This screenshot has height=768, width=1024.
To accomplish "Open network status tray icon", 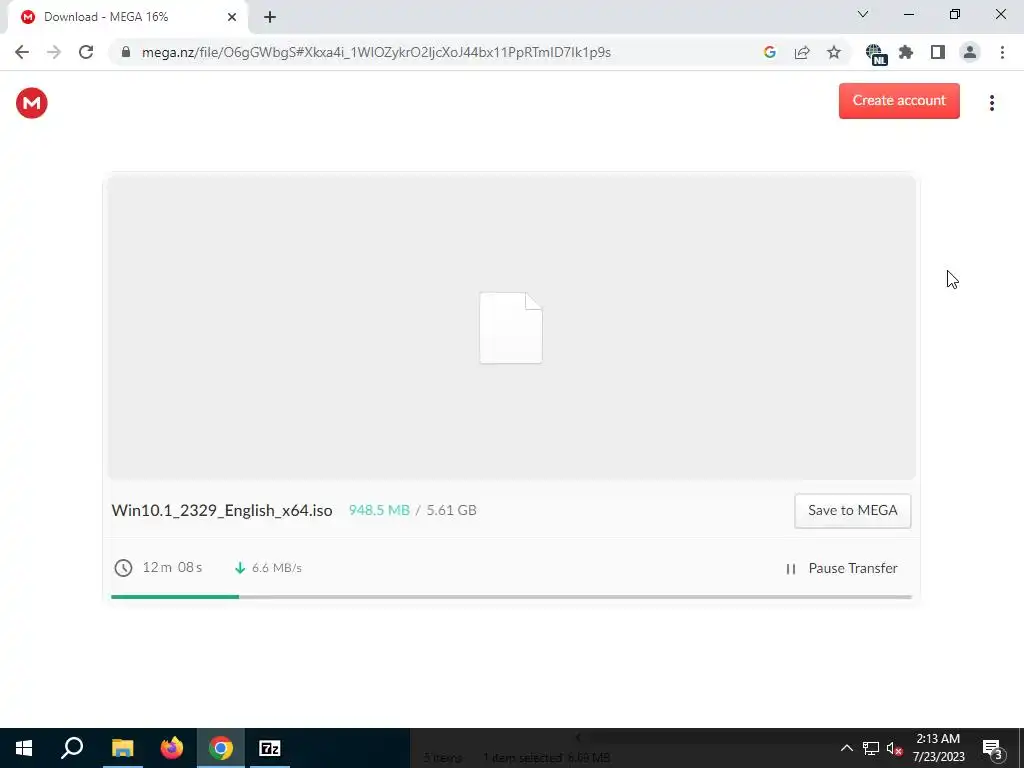I will click(x=871, y=748).
